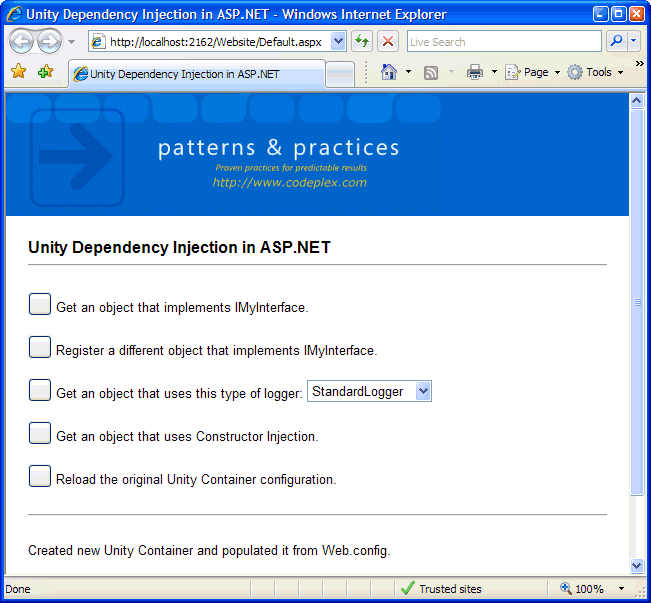Go forward with the browser Forward arrow
The width and height of the screenshot is (651, 603).
tap(49, 41)
